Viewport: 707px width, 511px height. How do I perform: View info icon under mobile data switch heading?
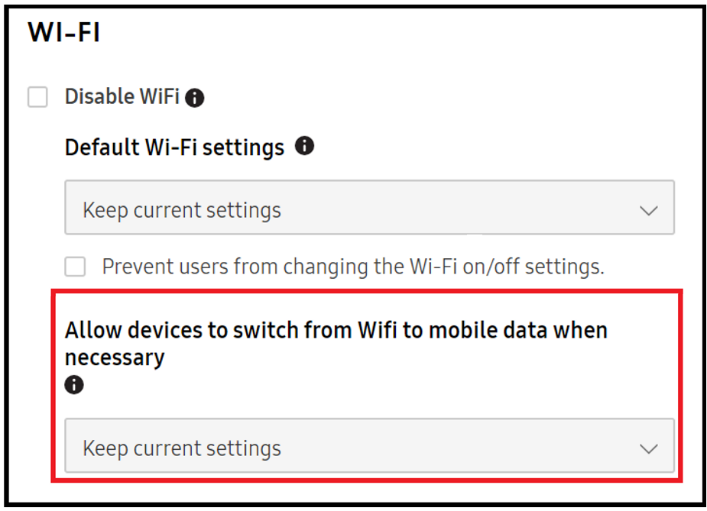74,385
